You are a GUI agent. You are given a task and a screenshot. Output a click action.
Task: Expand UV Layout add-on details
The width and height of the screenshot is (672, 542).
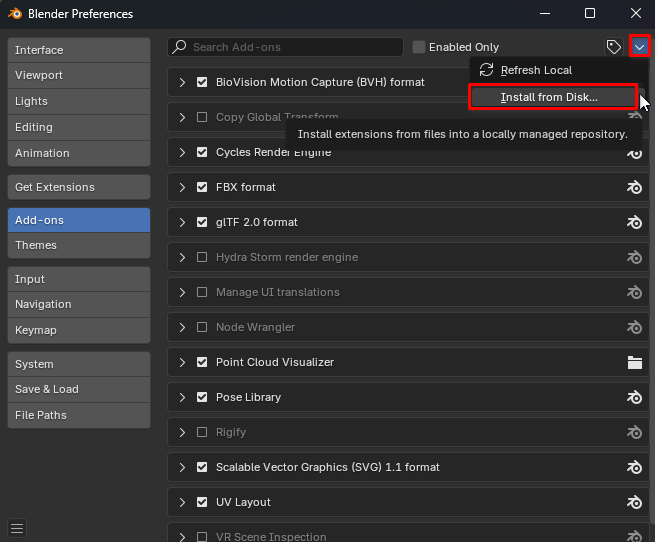click(182, 502)
